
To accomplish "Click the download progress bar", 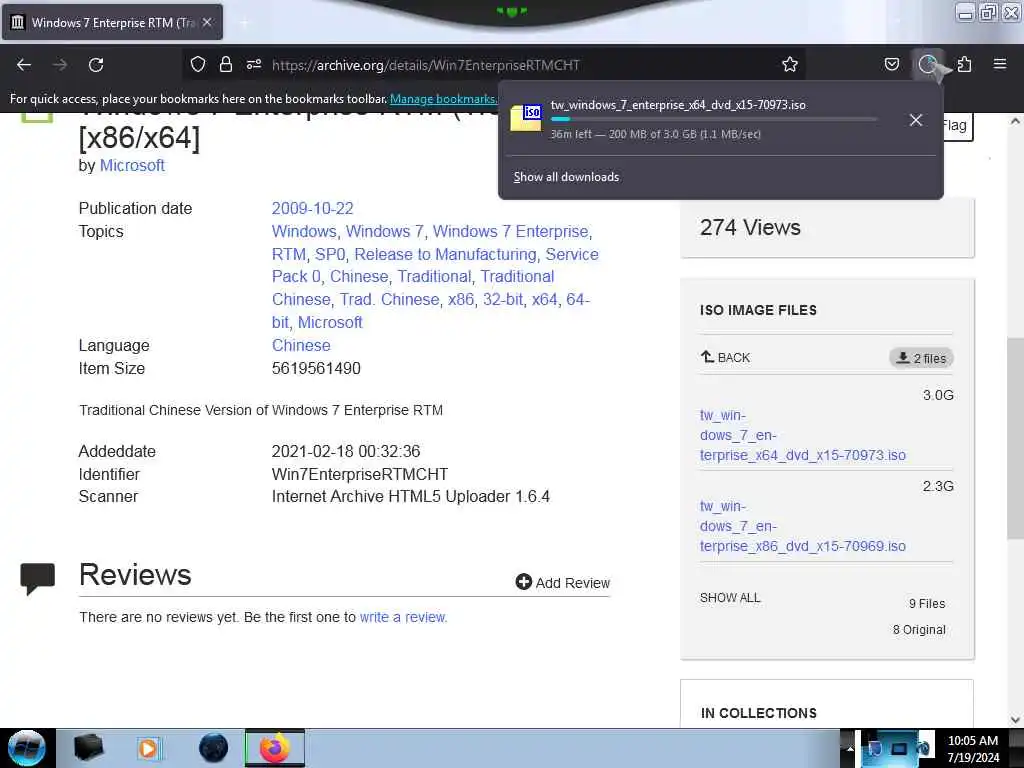I will [713, 120].
